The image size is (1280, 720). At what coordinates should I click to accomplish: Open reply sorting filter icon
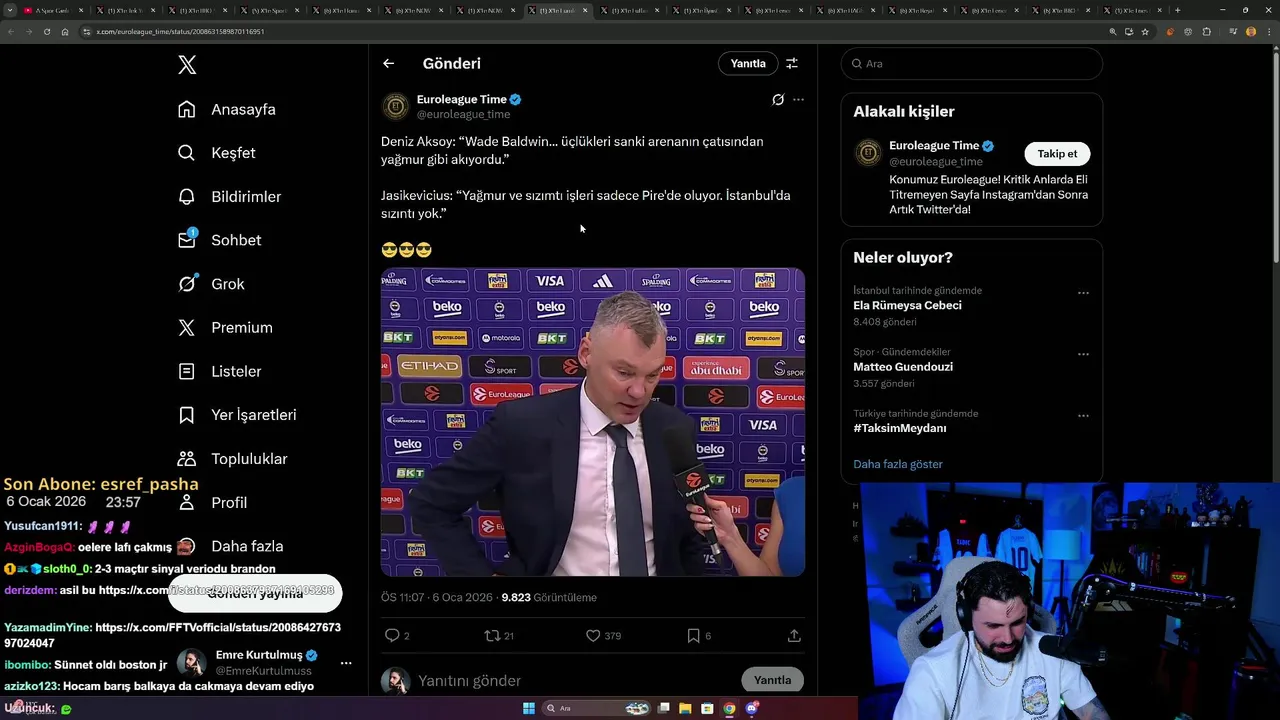[x=791, y=63]
